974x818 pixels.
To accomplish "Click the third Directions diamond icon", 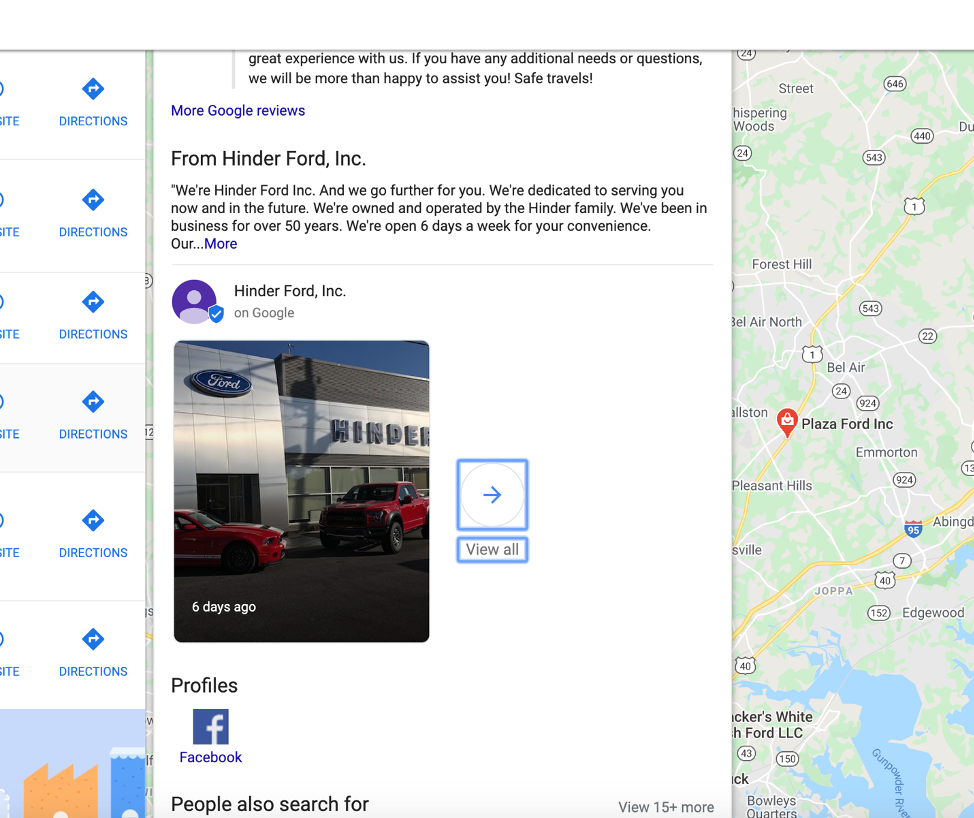I will [93, 302].
